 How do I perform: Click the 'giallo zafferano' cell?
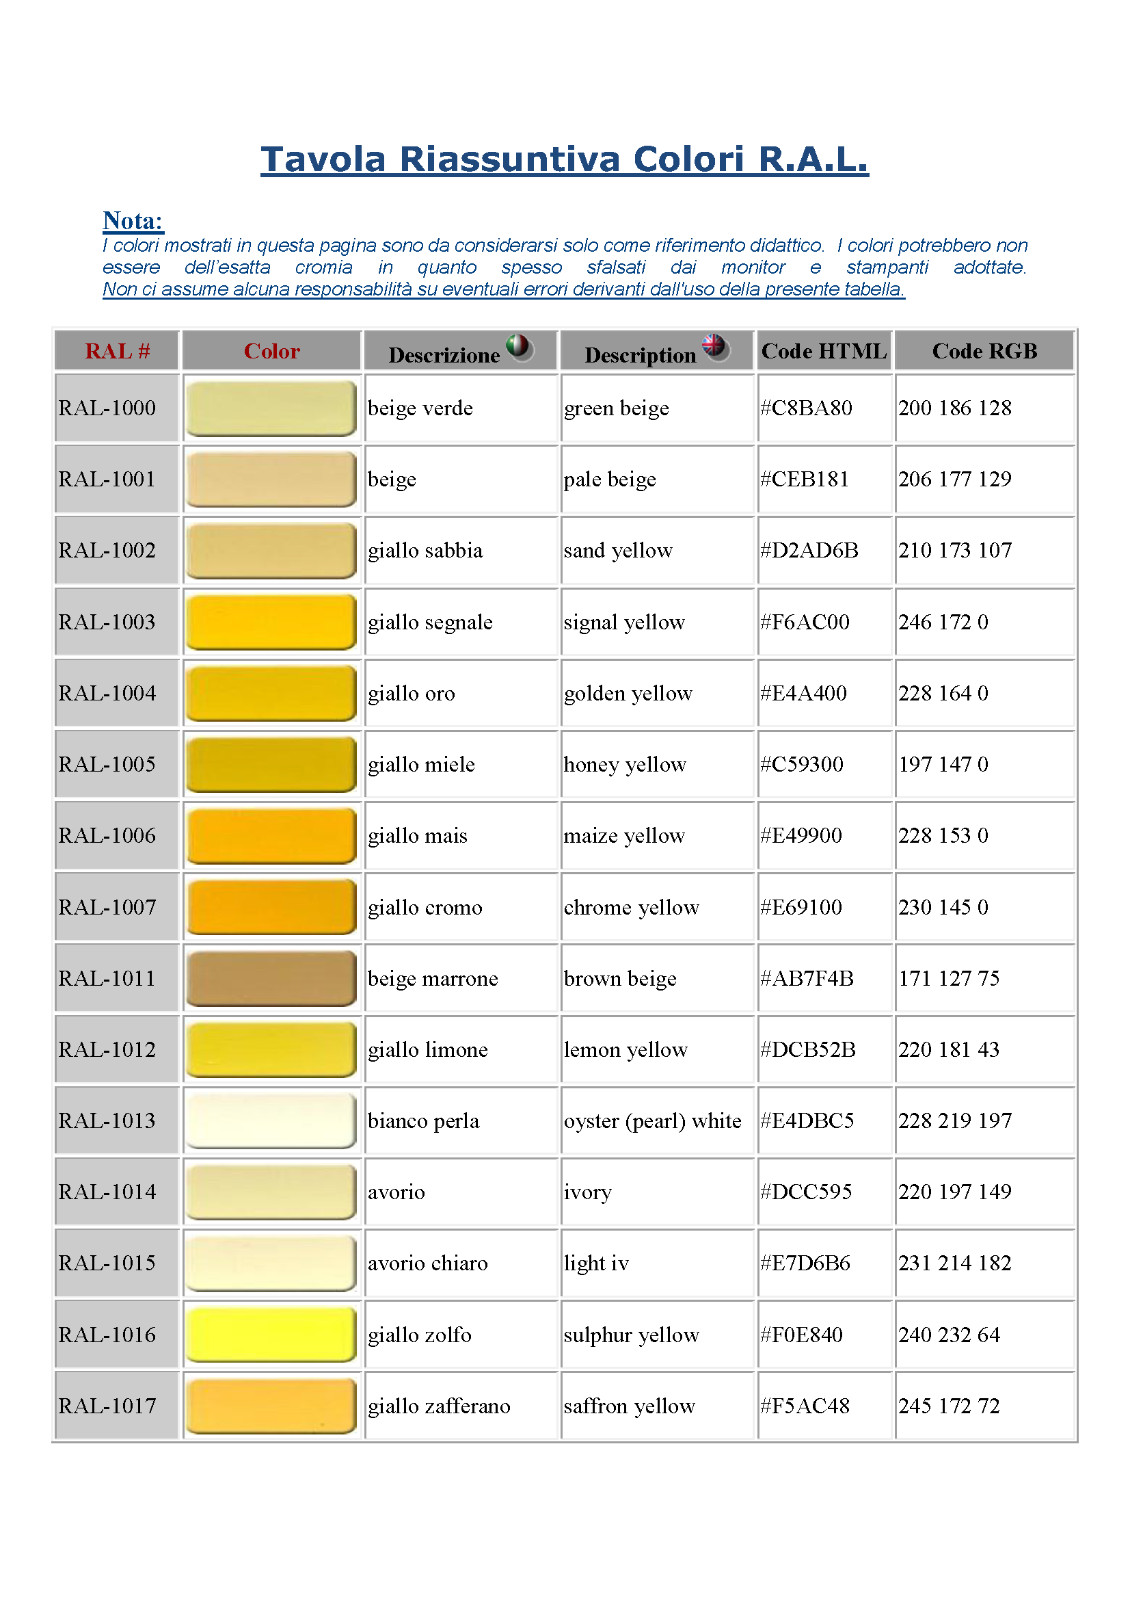461,1406
